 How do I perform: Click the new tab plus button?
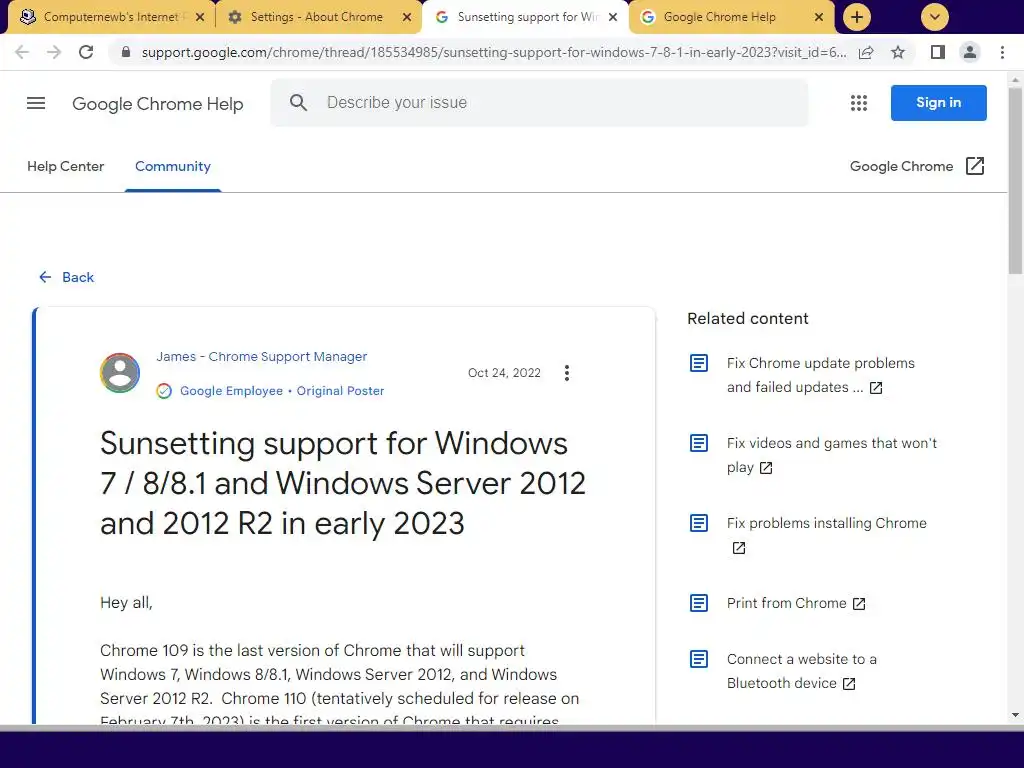(x=857, y=17)
